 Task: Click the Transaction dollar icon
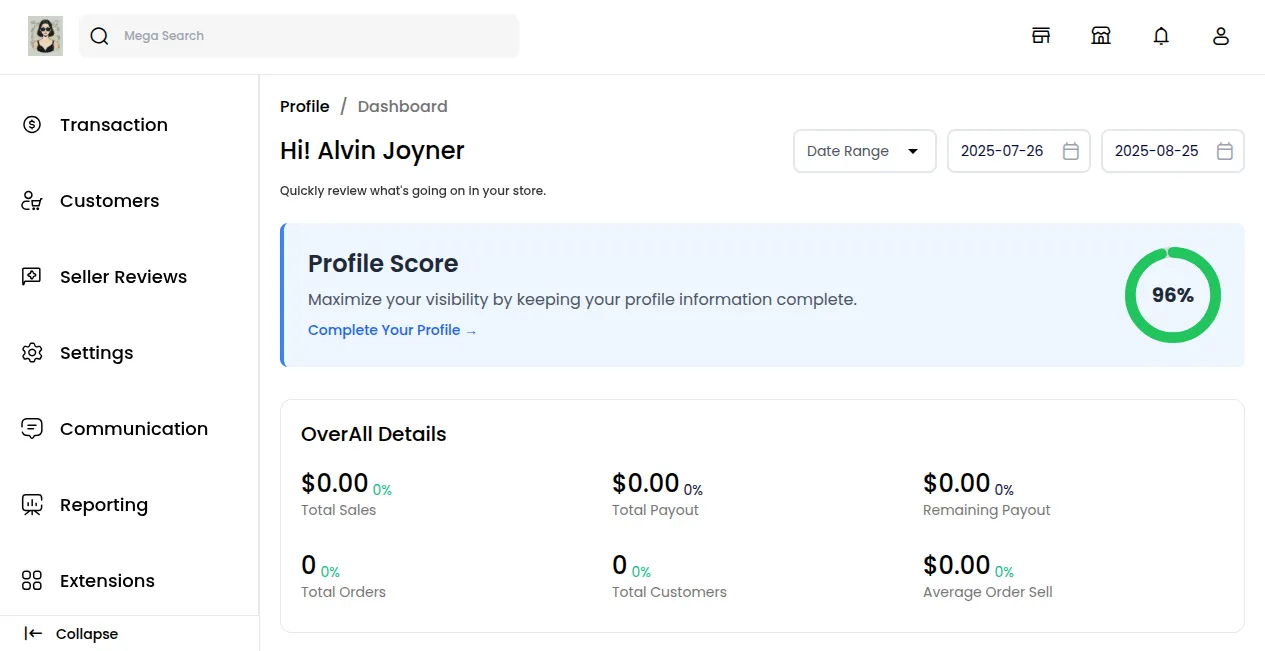click(32, 125)
